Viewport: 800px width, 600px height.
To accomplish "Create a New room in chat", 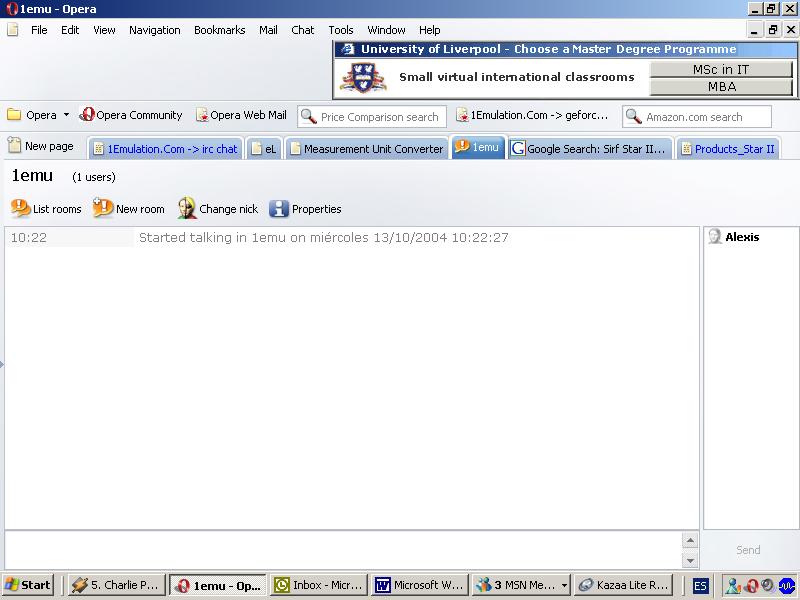I will tap(129, 209).
